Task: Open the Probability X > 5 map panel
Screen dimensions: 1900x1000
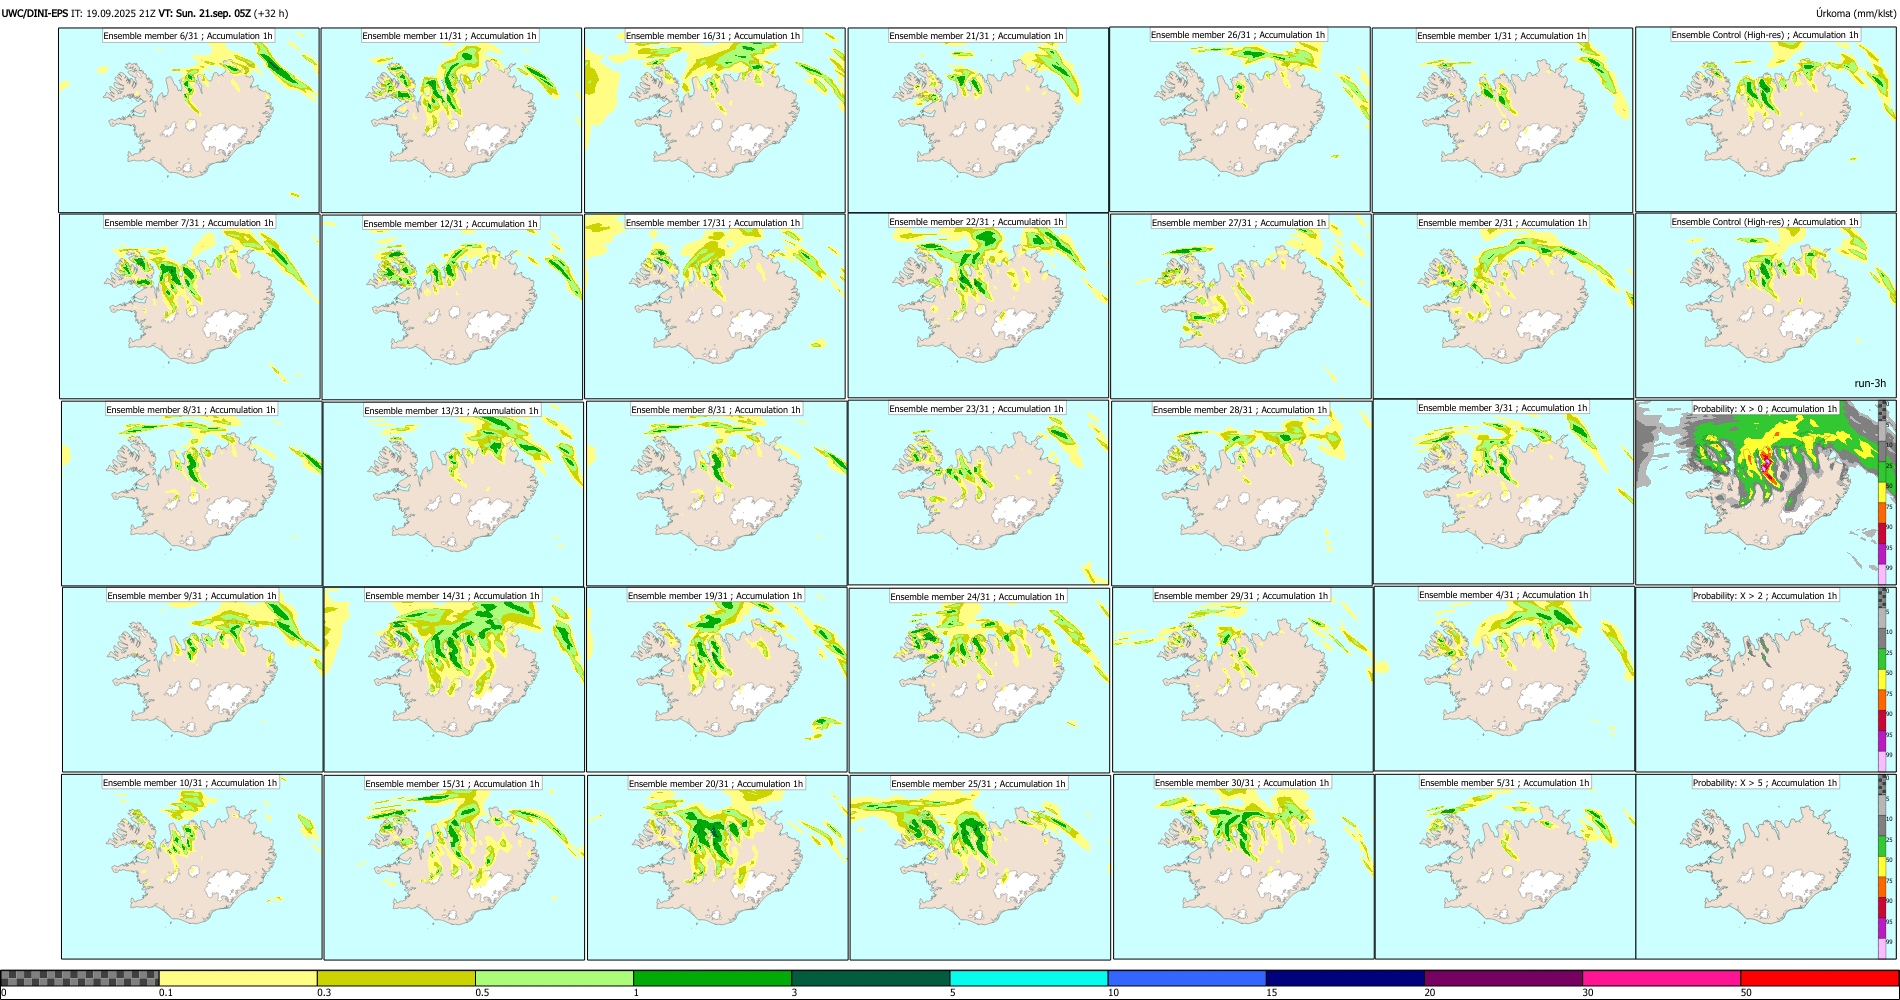Action: tap(1765, 867)
